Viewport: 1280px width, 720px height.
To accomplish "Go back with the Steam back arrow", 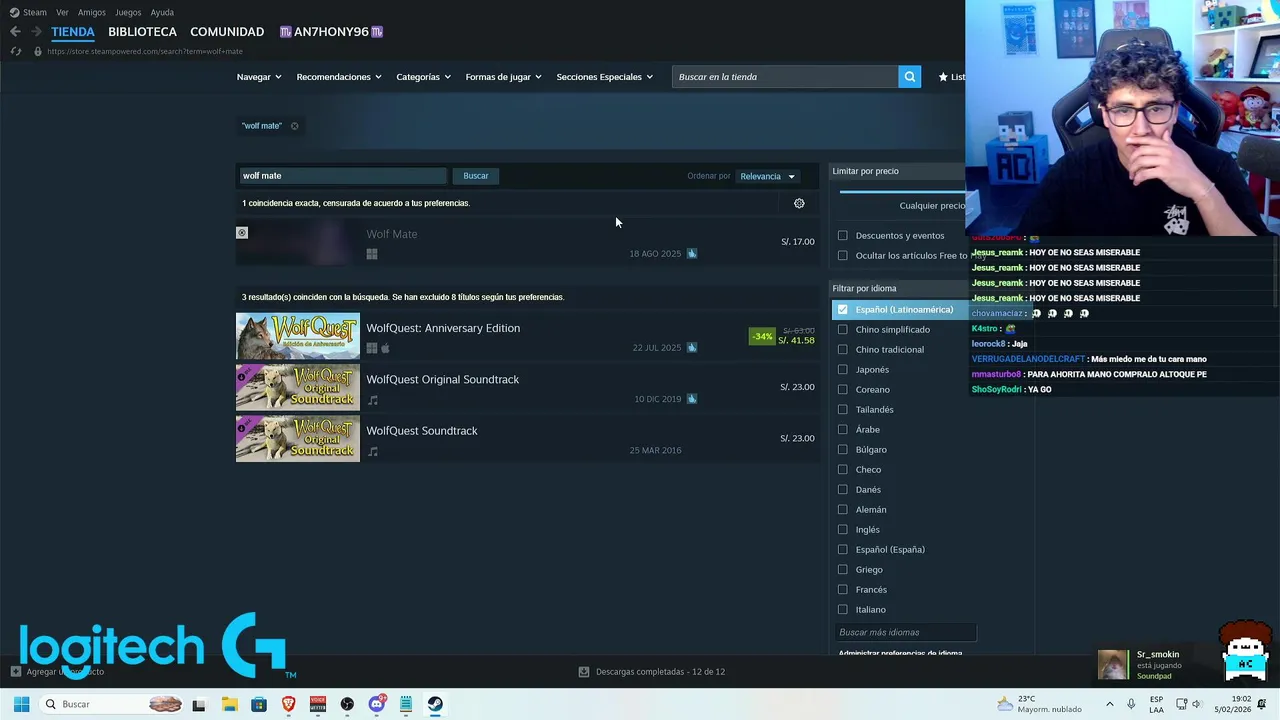I will coord(15,32).
